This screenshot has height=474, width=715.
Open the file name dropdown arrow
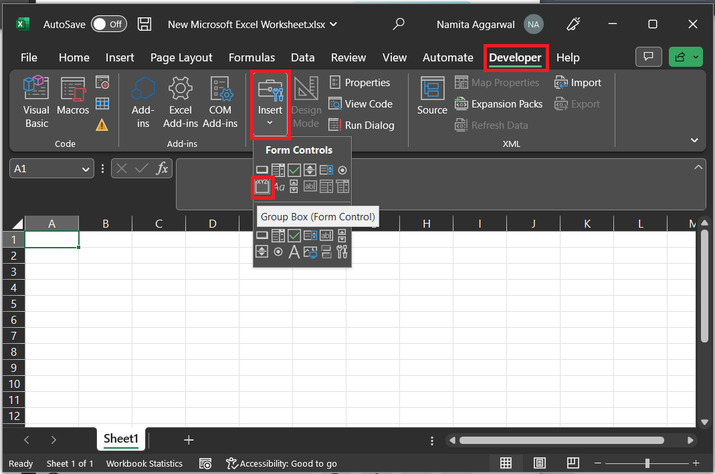pyautogui.click(x=333, y=24)
